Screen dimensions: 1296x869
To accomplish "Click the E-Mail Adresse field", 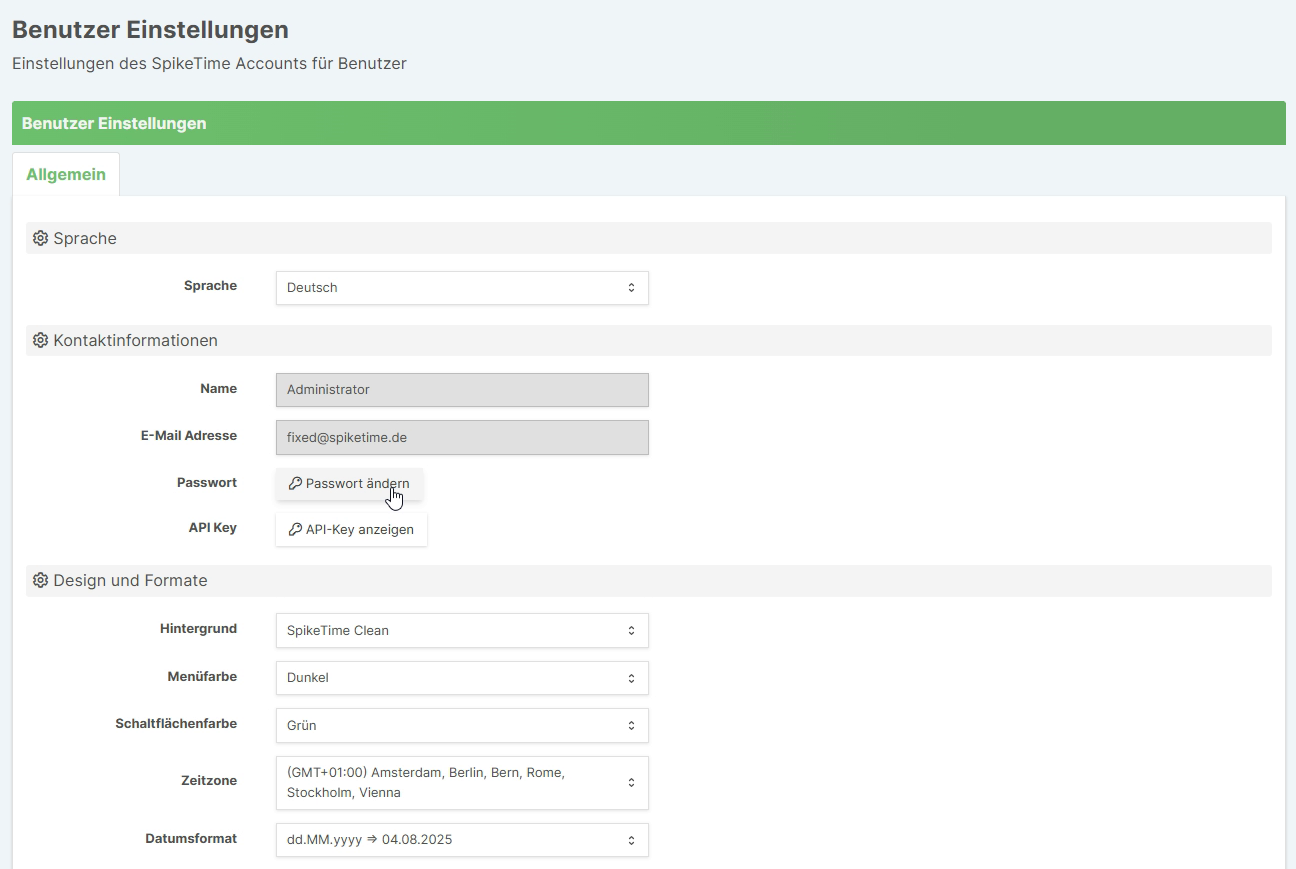I will coord(461,438).
